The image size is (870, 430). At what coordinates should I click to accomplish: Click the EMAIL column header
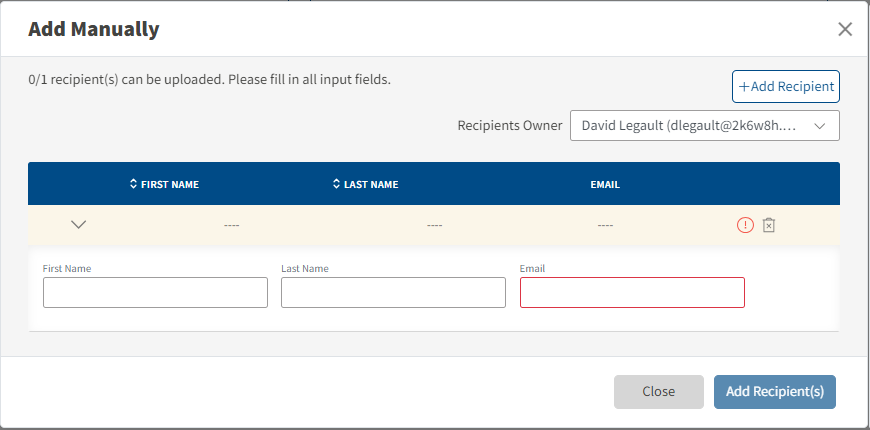(x=605, y=184)
